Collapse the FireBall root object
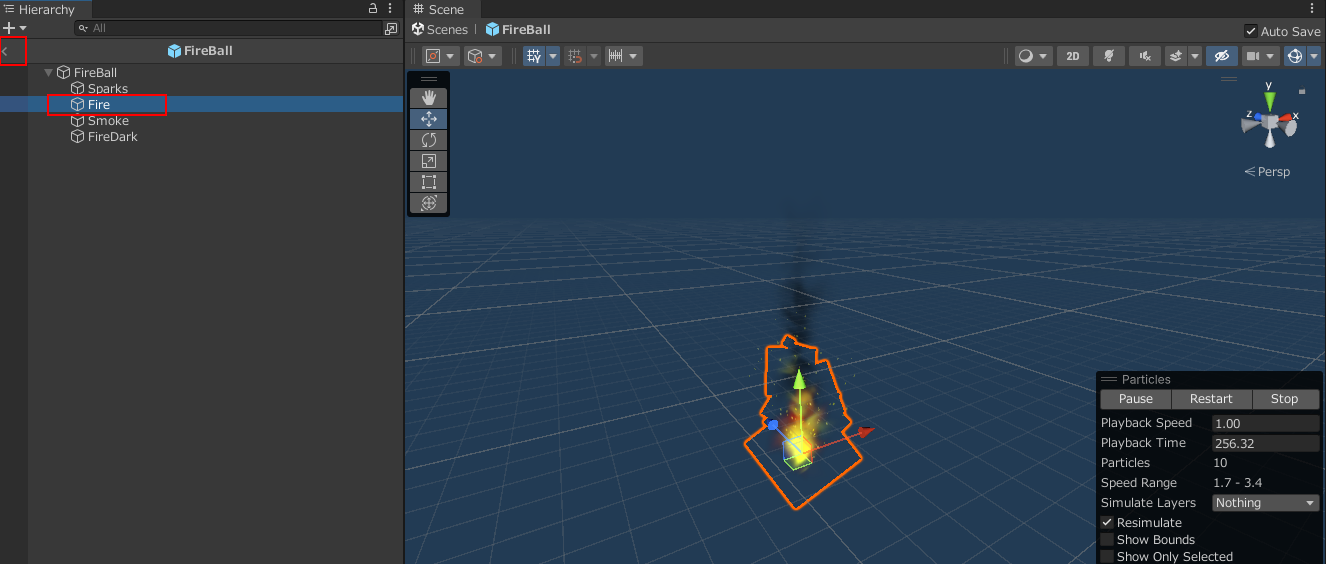 (x=49, y=73)
